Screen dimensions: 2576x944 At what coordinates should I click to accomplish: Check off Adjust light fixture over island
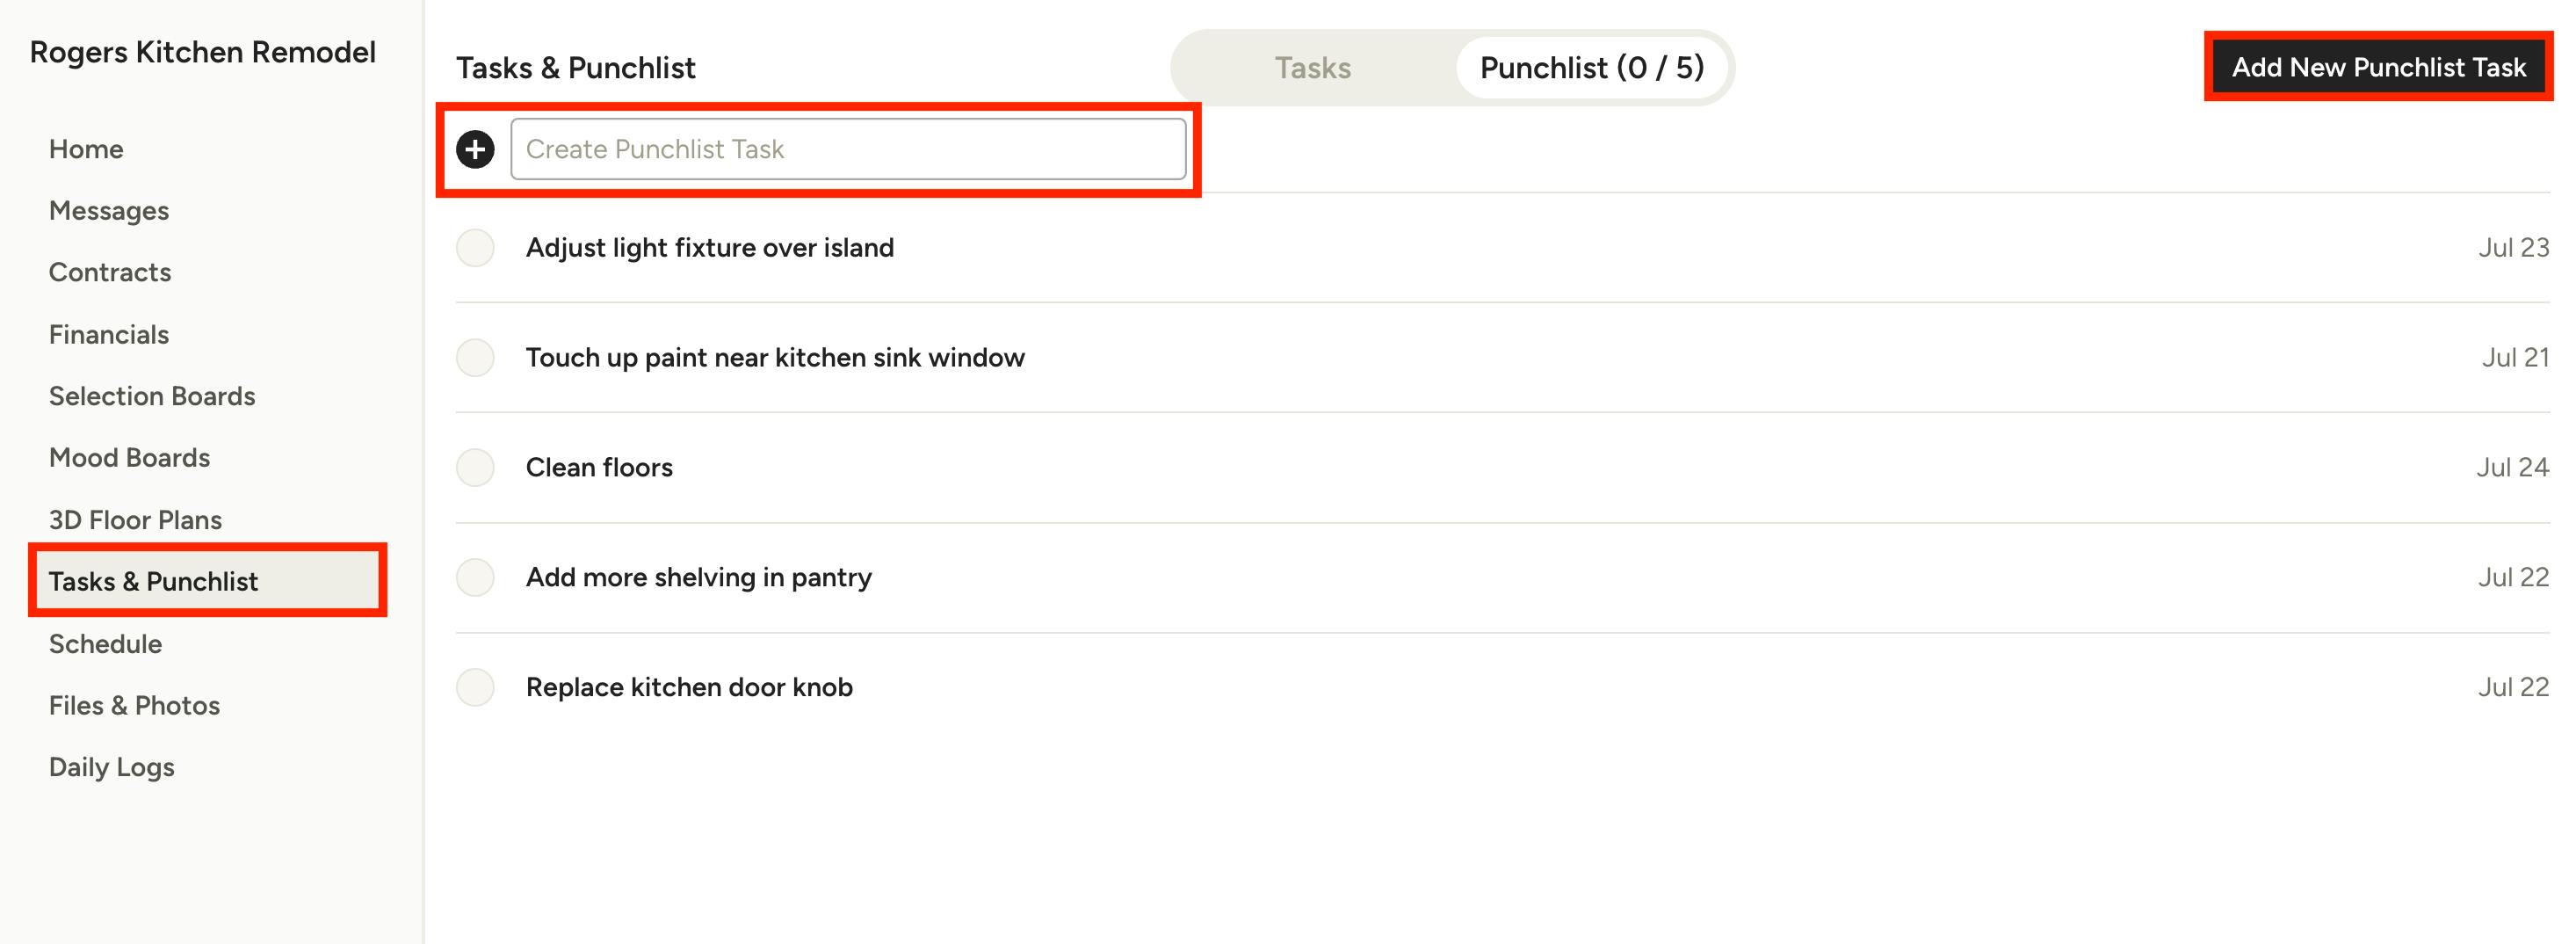(x=475, y=248)
